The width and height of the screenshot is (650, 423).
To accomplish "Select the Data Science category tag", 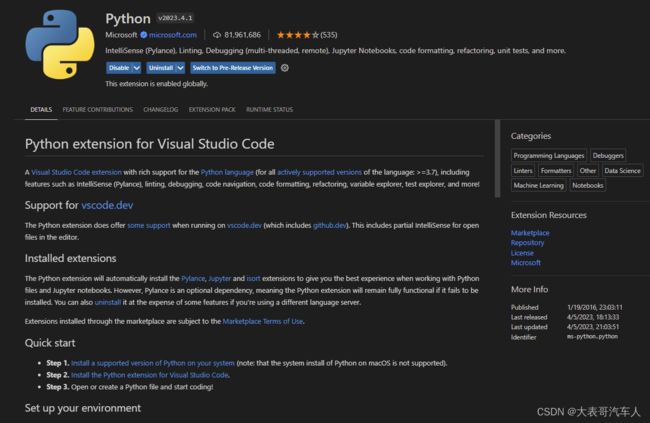I will coord(622,170).
